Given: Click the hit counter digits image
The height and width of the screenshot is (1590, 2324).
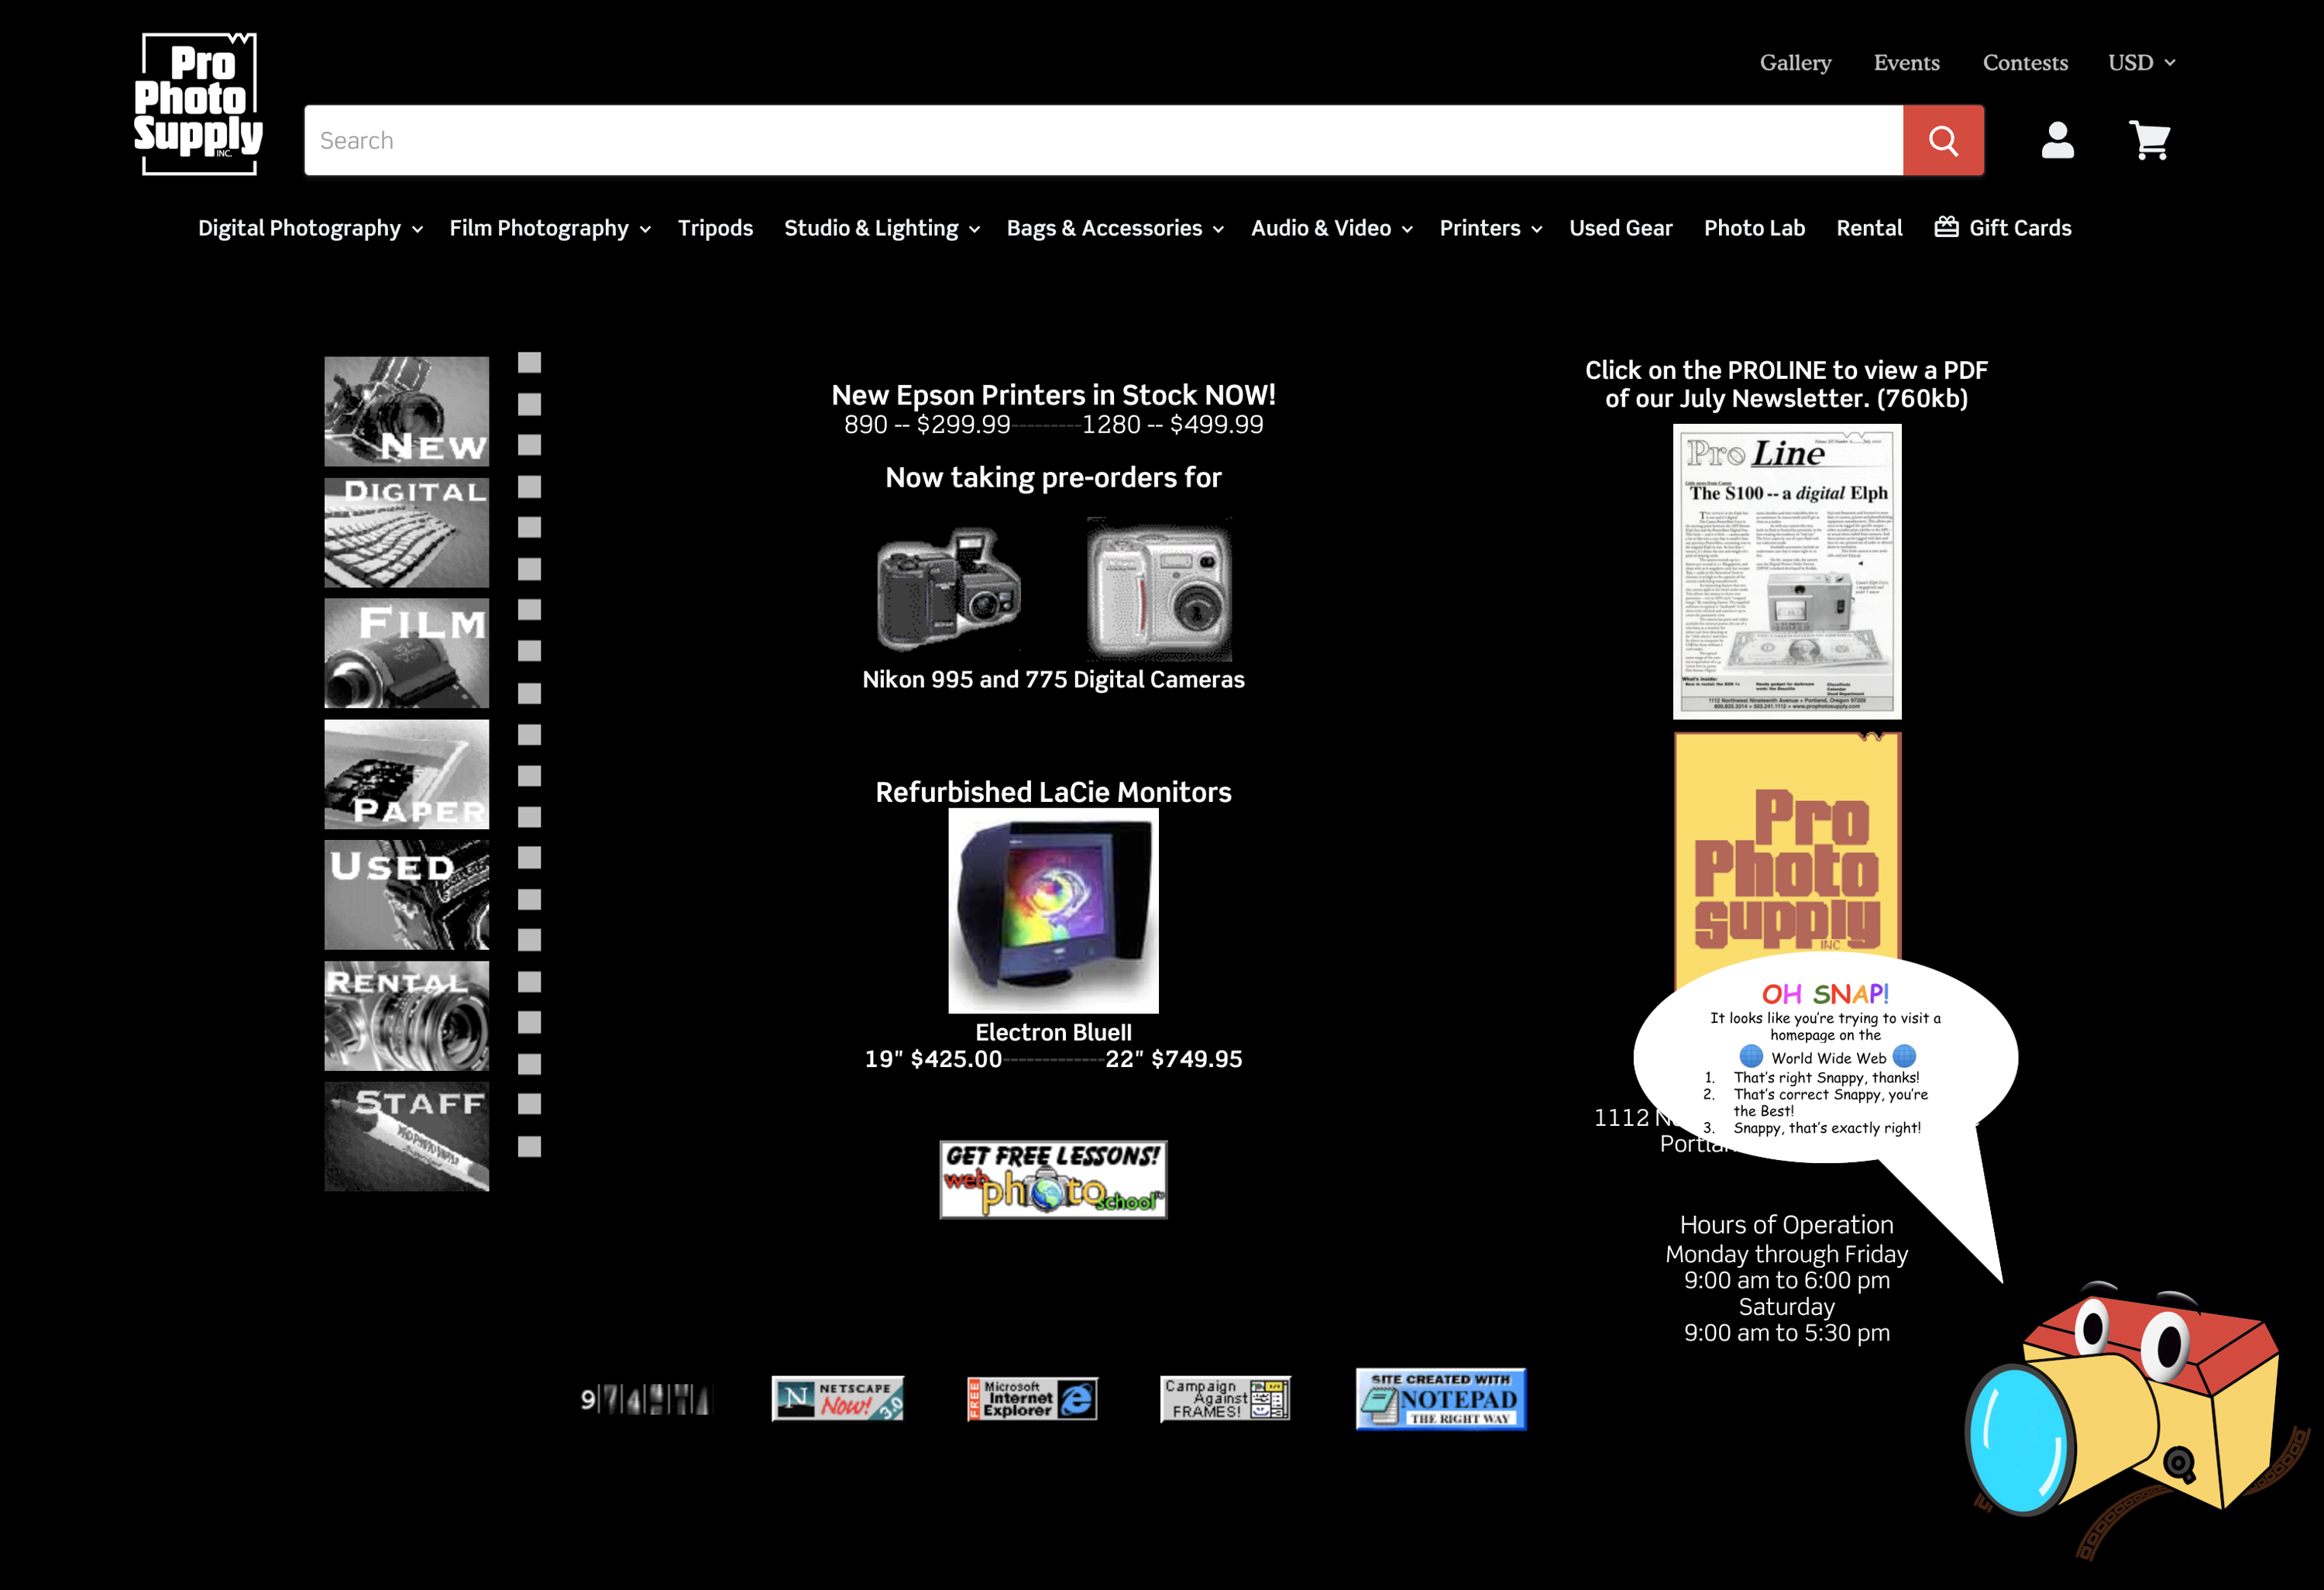Looking at the screenshot, I should coord(645,1399).
